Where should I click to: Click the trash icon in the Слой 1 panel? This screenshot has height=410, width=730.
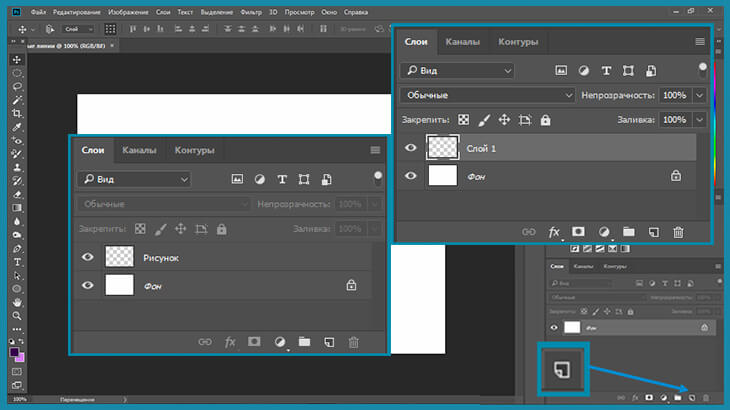click(x=678, y=232)
